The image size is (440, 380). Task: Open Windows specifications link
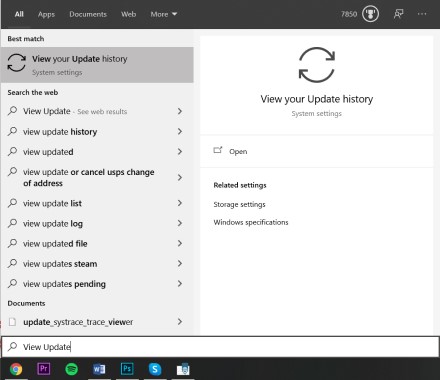click(251, 222)
